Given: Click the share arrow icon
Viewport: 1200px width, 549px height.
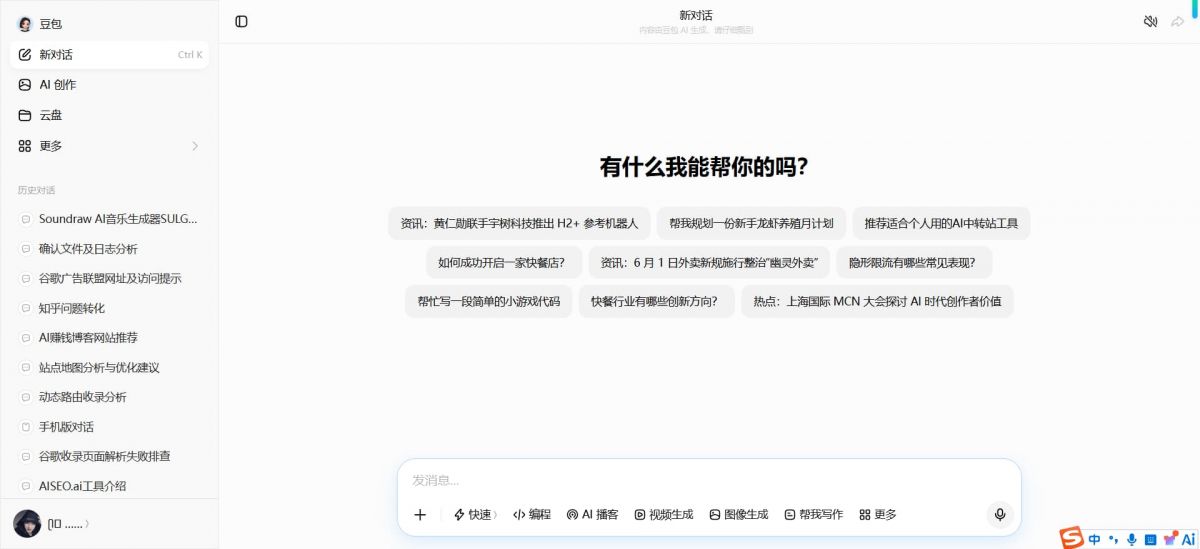Looking at the screenshot, I should [x=1177, y=21].
